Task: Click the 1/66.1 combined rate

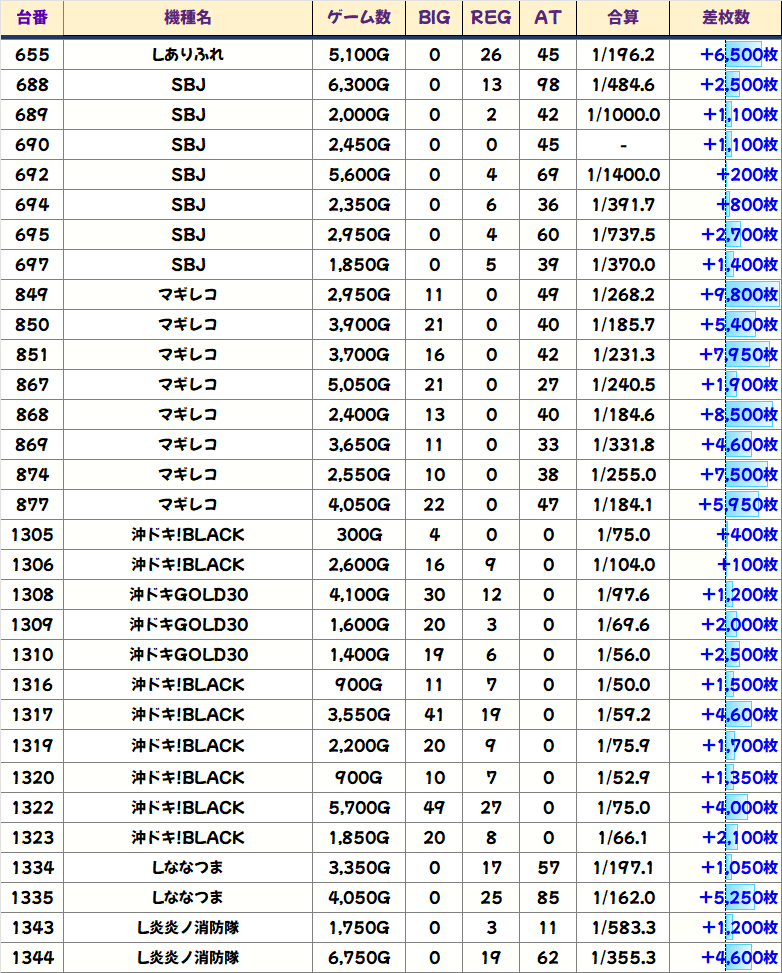Action: click(623, 838)
